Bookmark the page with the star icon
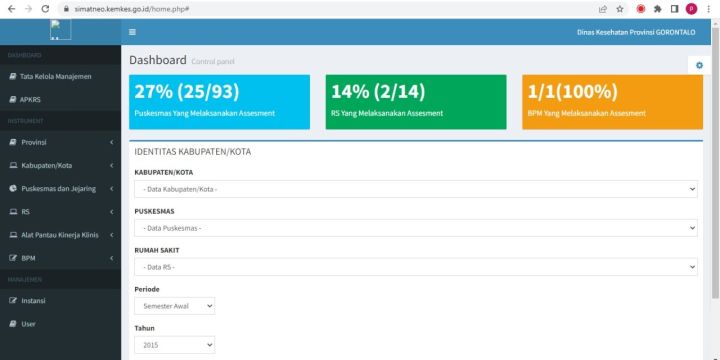This screenshot has width=720, height=360. click(x=620, y=9)
